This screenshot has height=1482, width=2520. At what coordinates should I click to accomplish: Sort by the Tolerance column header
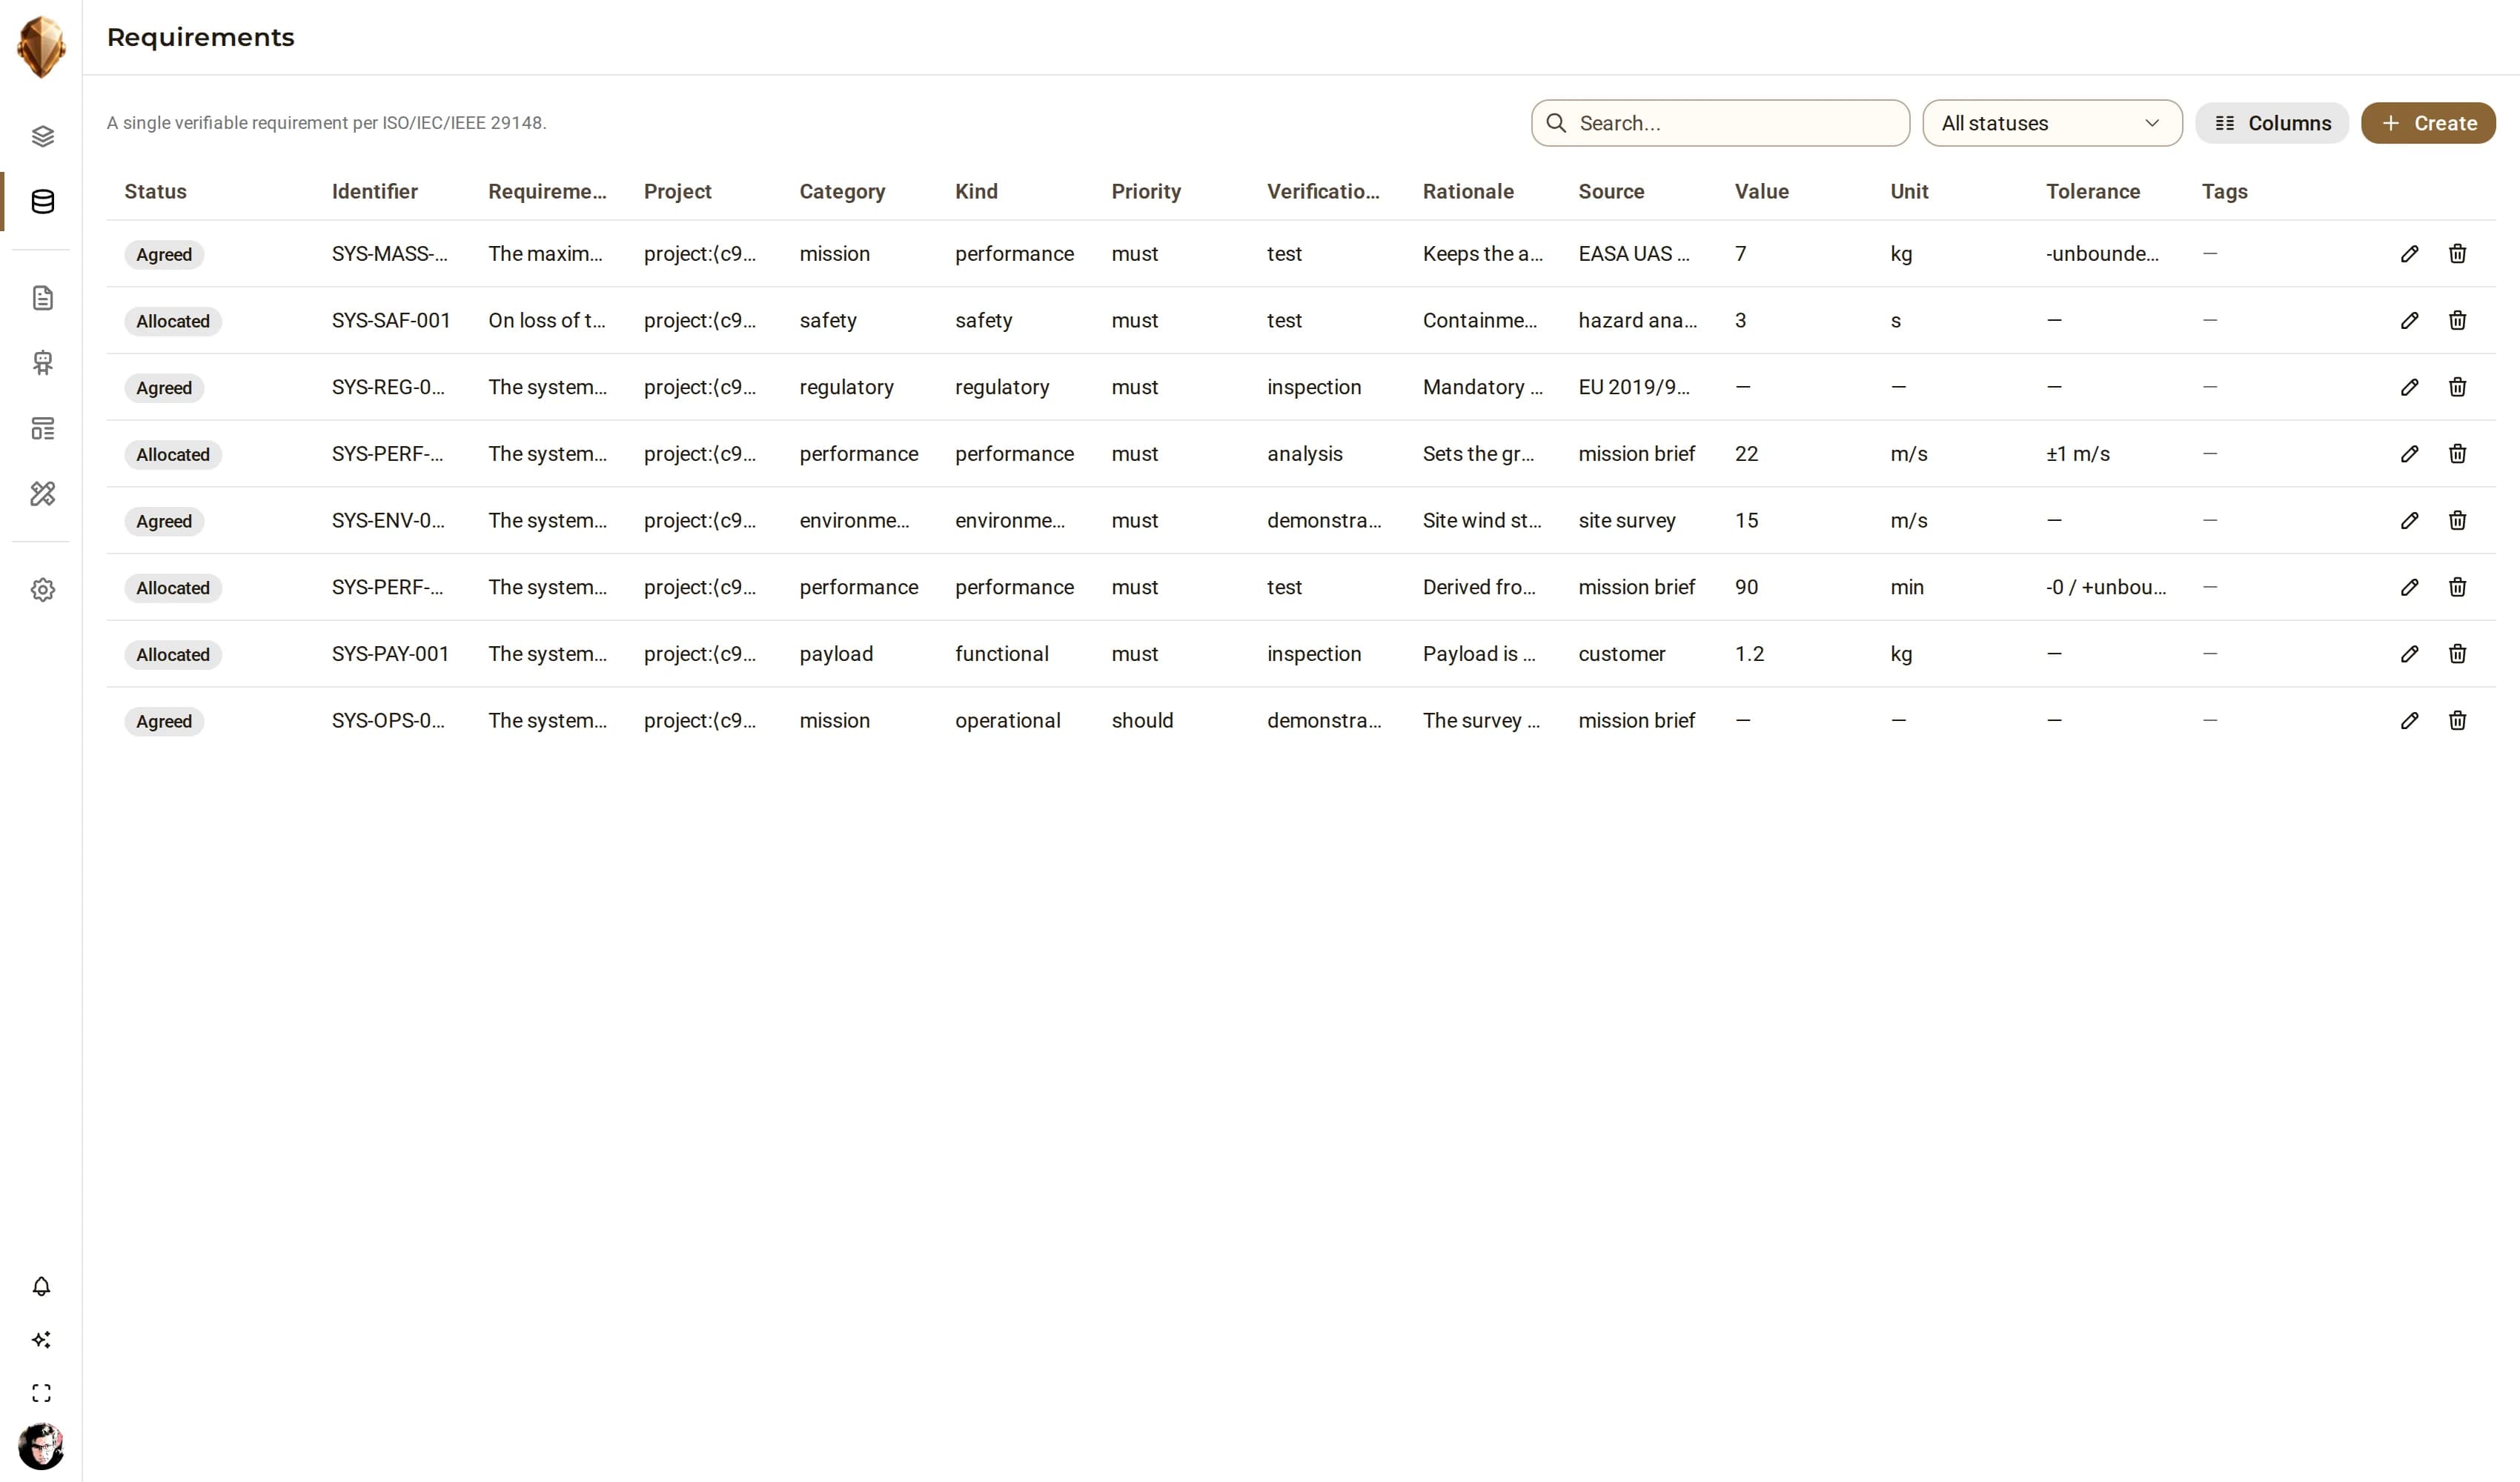2093,191
